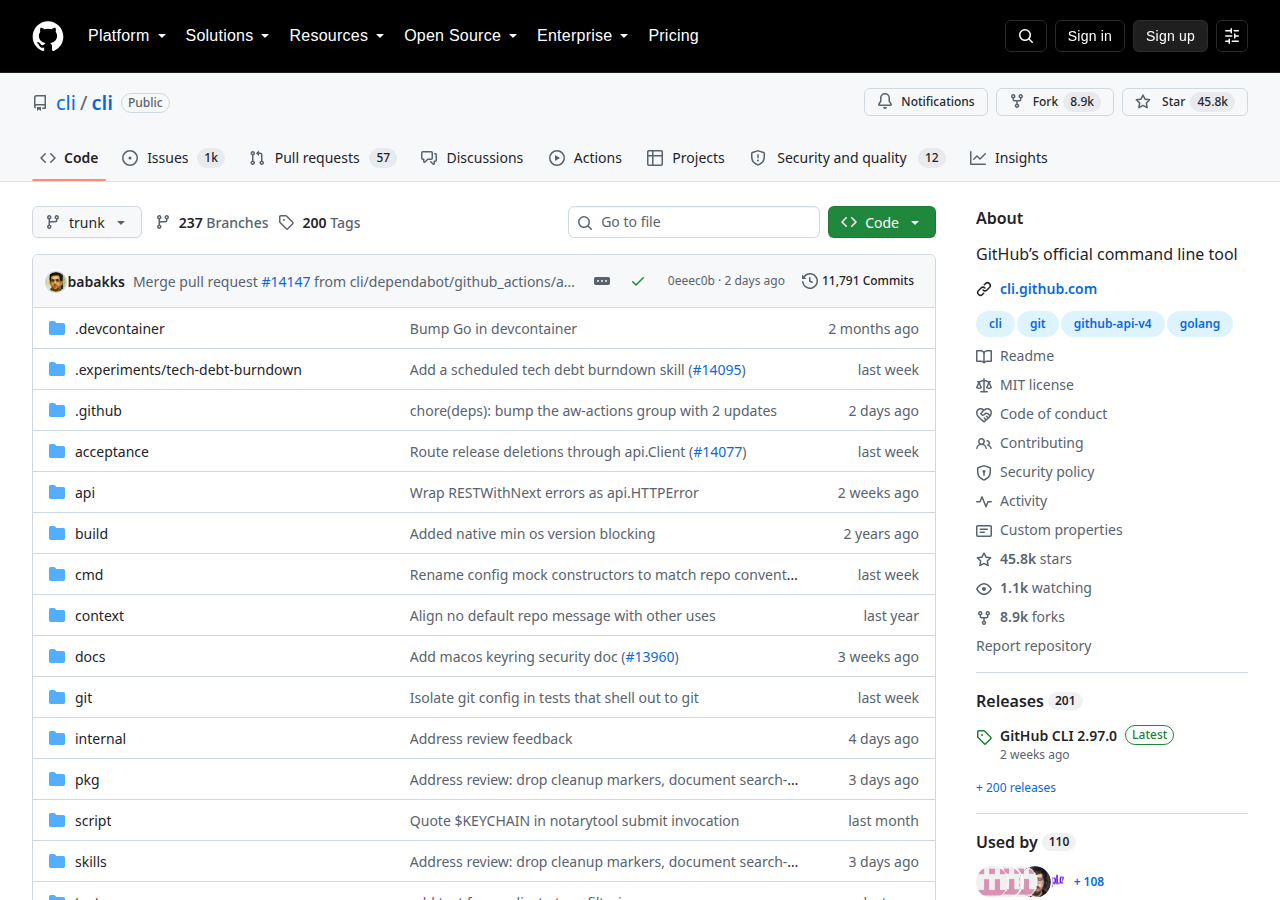Click the GitHub Octocat logo
This screenshot has width=1280, height=900.
[x=48, y=36]
